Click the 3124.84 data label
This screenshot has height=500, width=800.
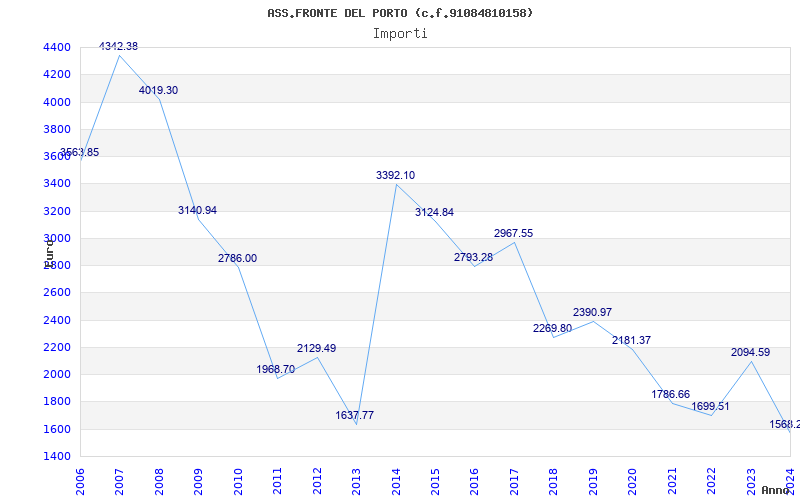point(434,212)
